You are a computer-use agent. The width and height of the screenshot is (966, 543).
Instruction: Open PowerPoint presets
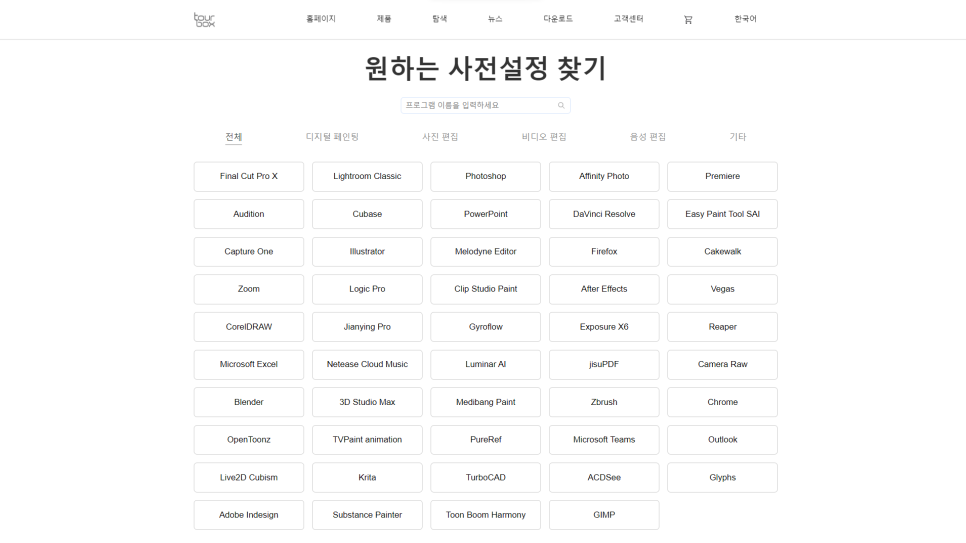485,214
